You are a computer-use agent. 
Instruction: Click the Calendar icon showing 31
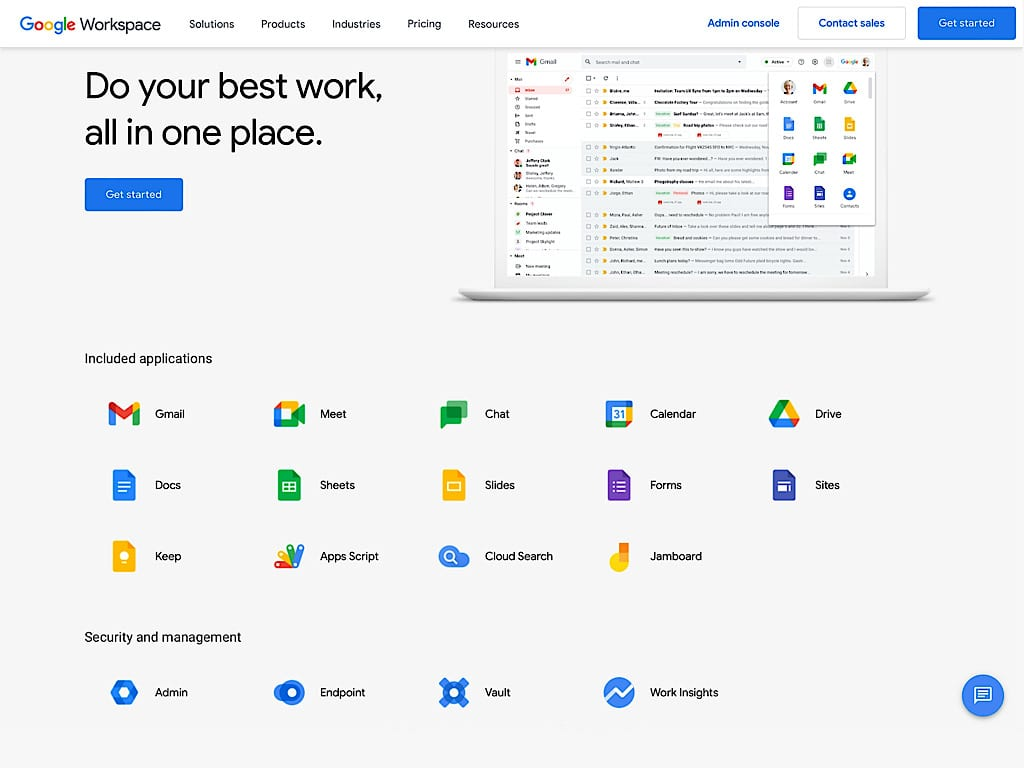[618, 413]
